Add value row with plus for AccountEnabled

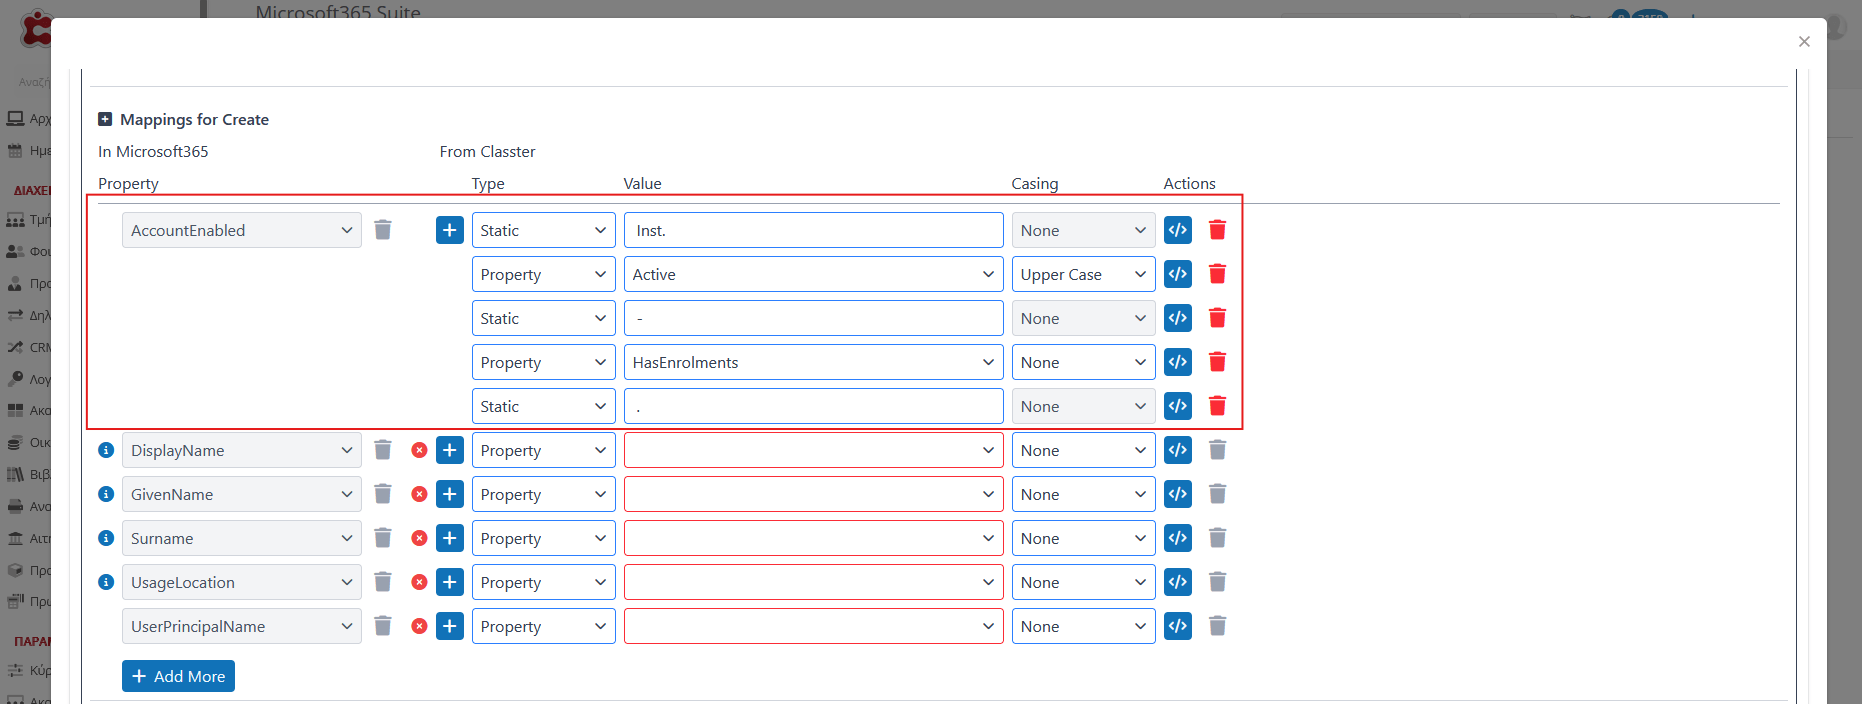(x=450, y=230)
